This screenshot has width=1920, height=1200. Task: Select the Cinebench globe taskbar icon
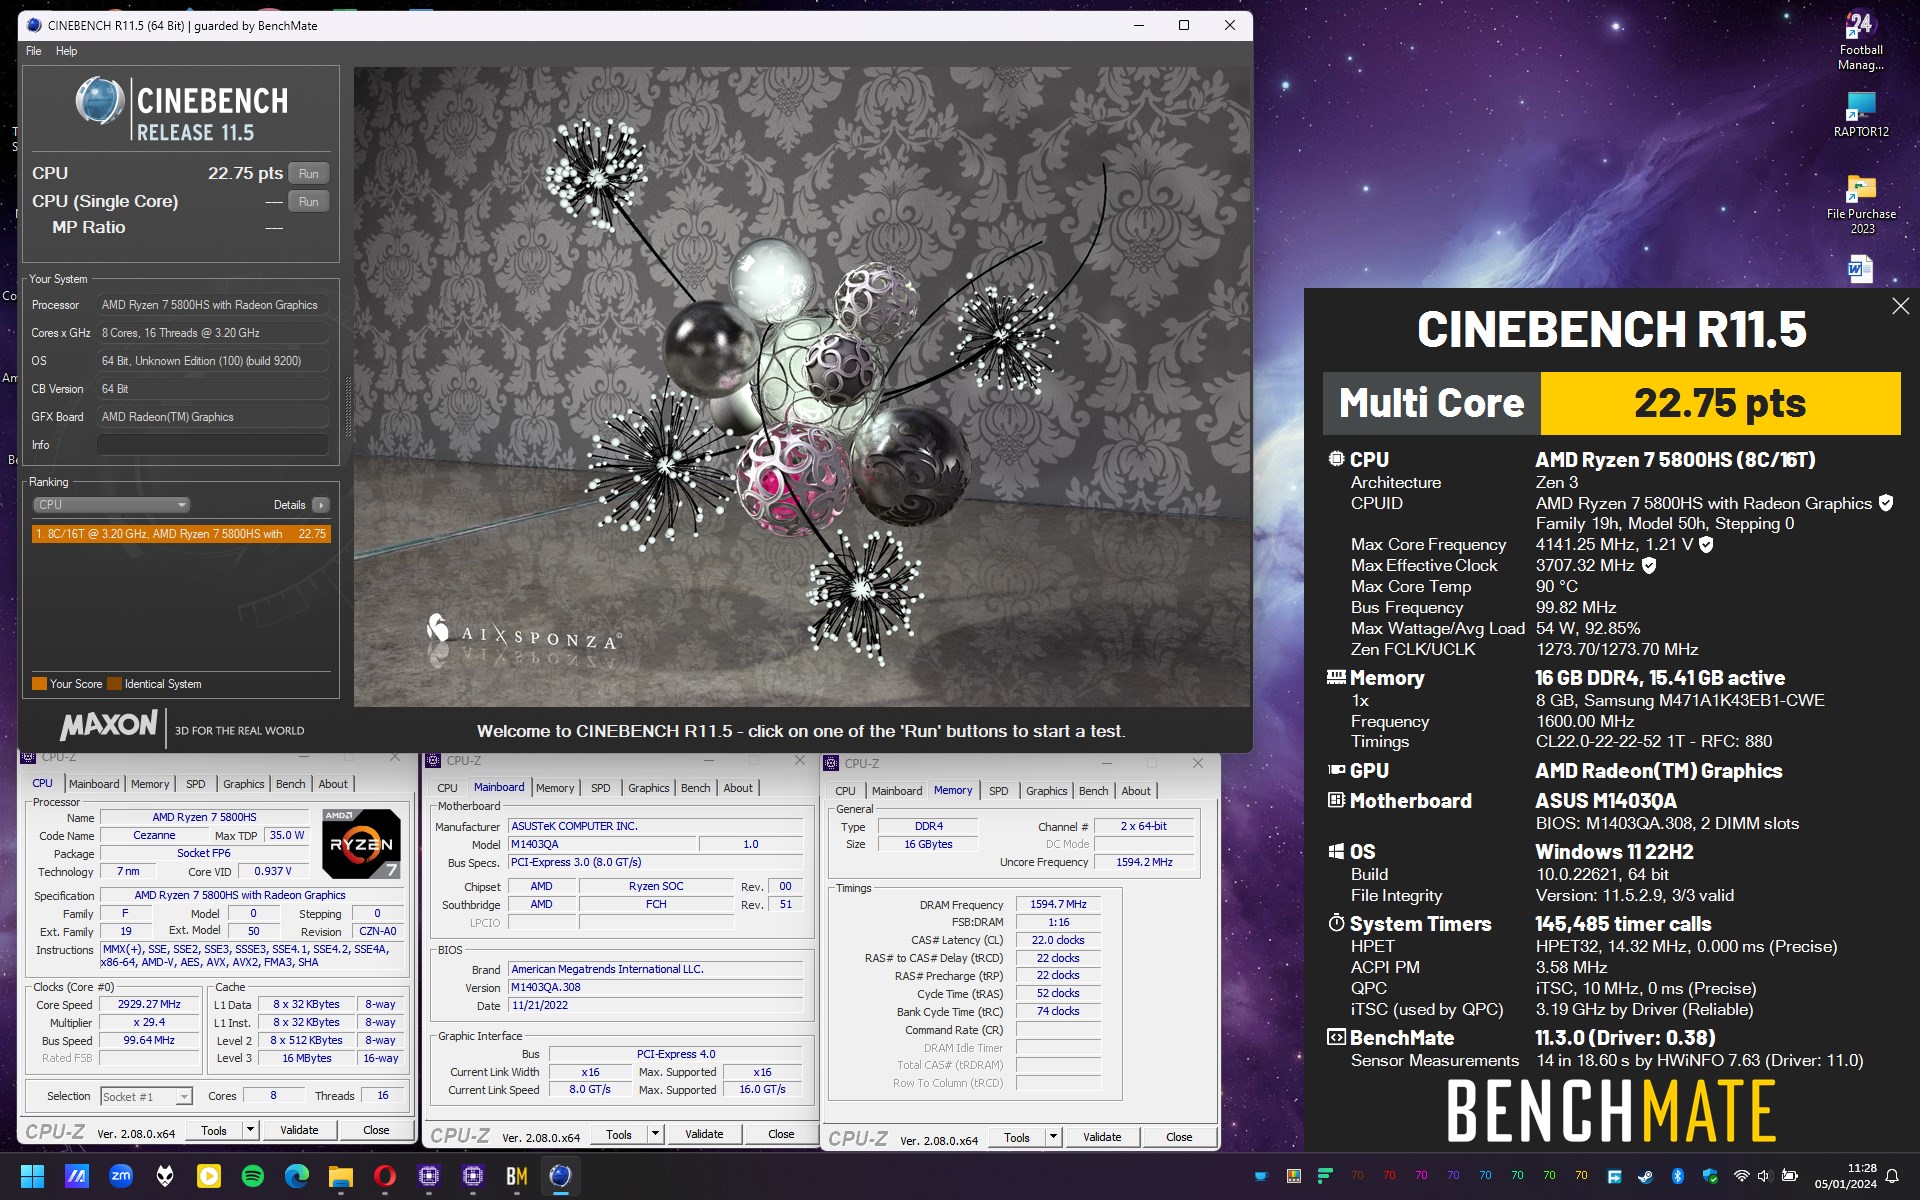561,1176
